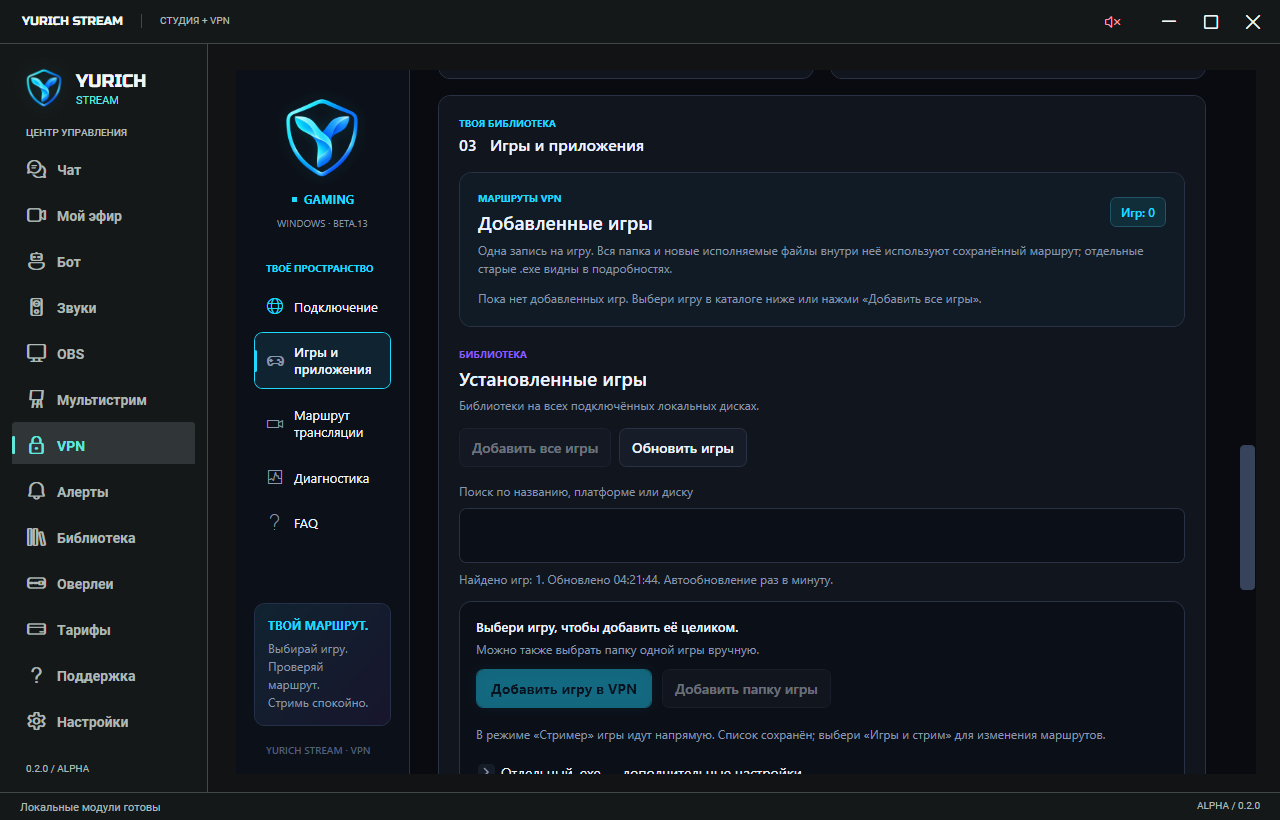
Task: Click Добавить игру в VPN button
Action: point(564,689)
